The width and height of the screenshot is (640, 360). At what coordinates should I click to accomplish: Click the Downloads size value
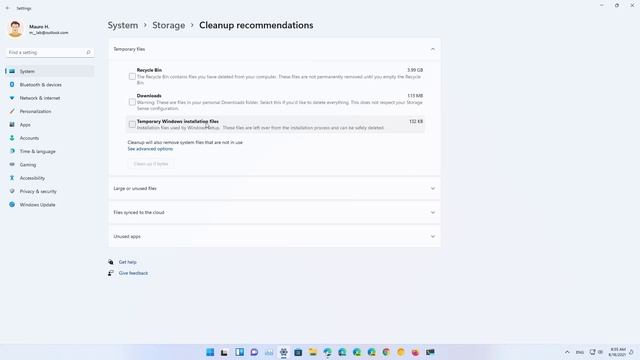click(415, 96)
